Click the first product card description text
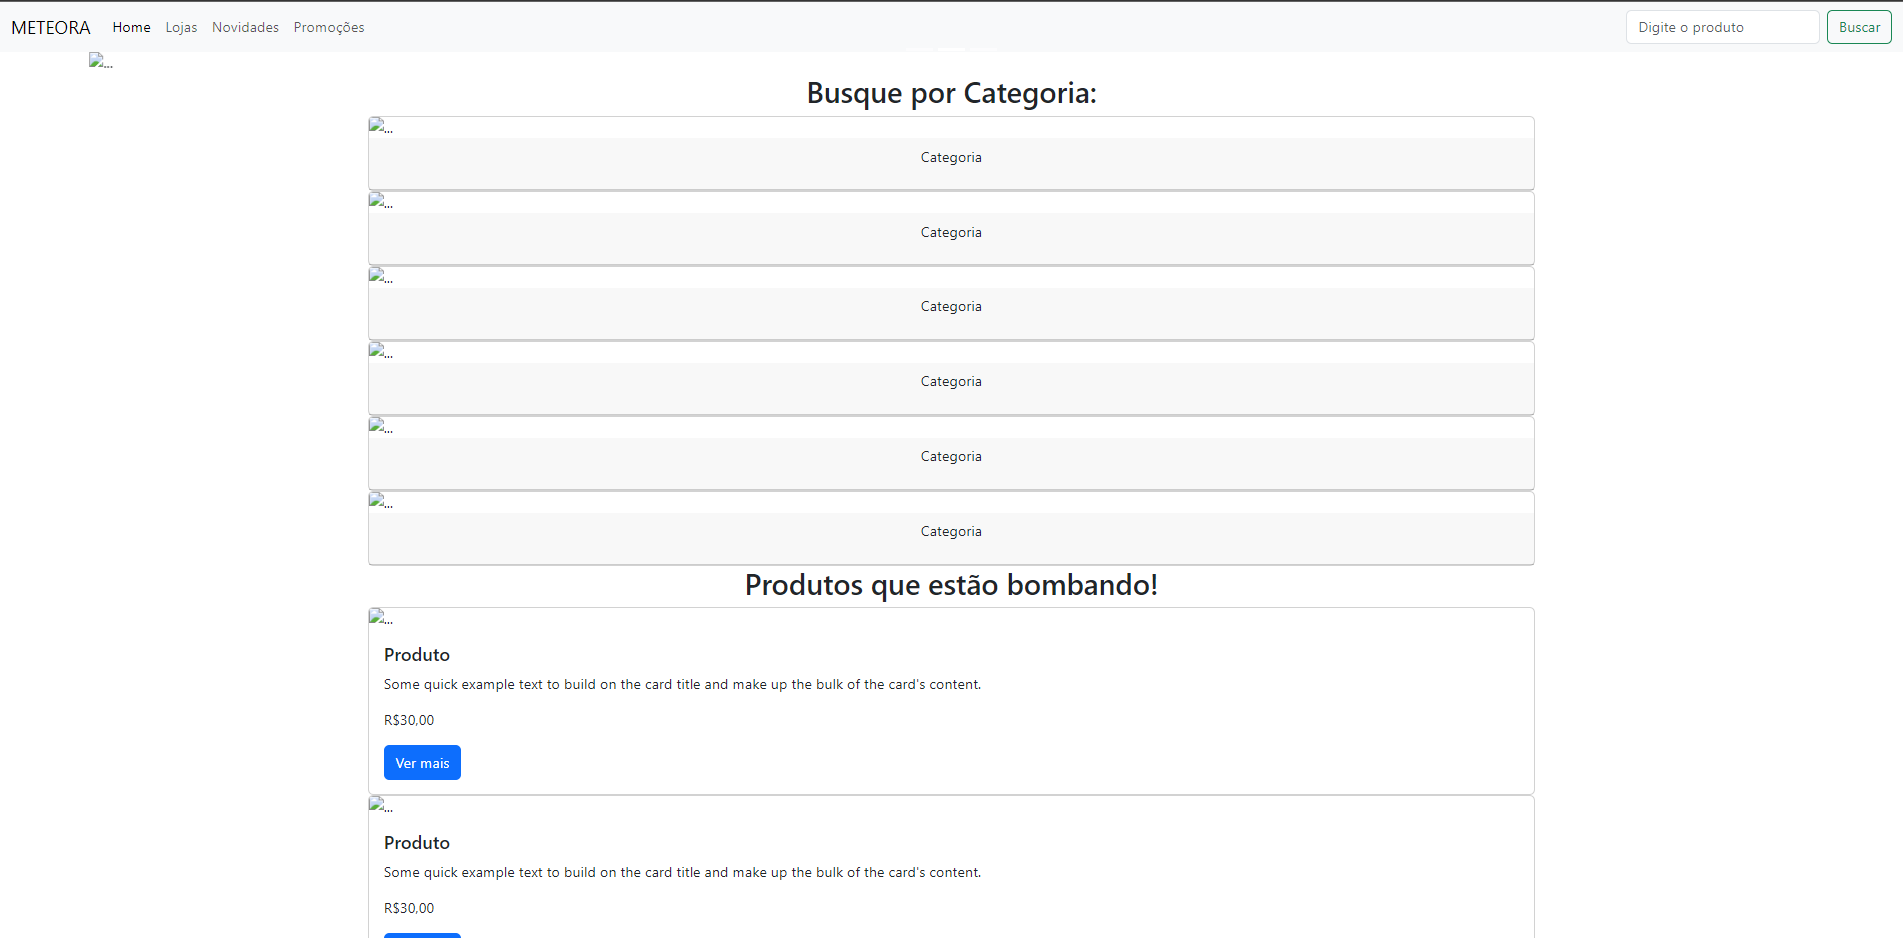Screen dimensions: 1903x938 [x=683, y=685]
